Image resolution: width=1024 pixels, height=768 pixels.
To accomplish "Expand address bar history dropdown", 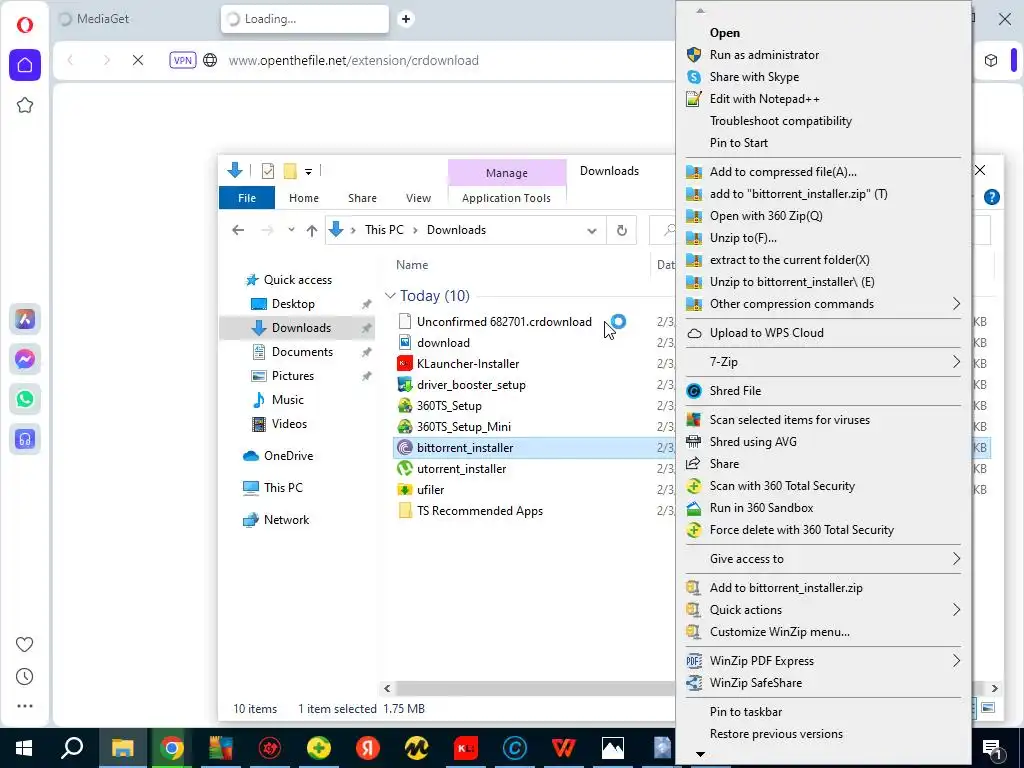I will click(x=592, y=231).
